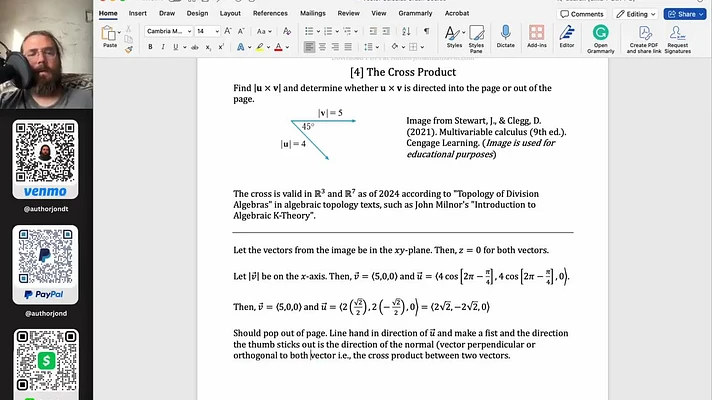This screenshot has width=712, height=400.
Task: Apply superscript formatting
Action: (221, 47)
